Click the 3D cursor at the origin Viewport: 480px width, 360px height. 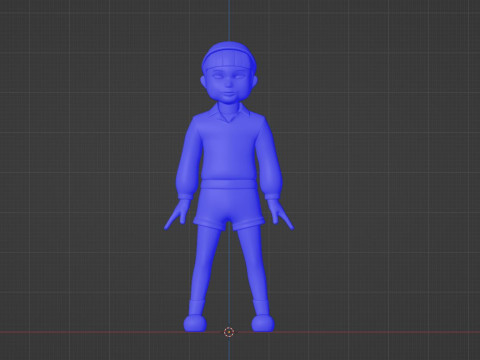(x=229, y=332)
